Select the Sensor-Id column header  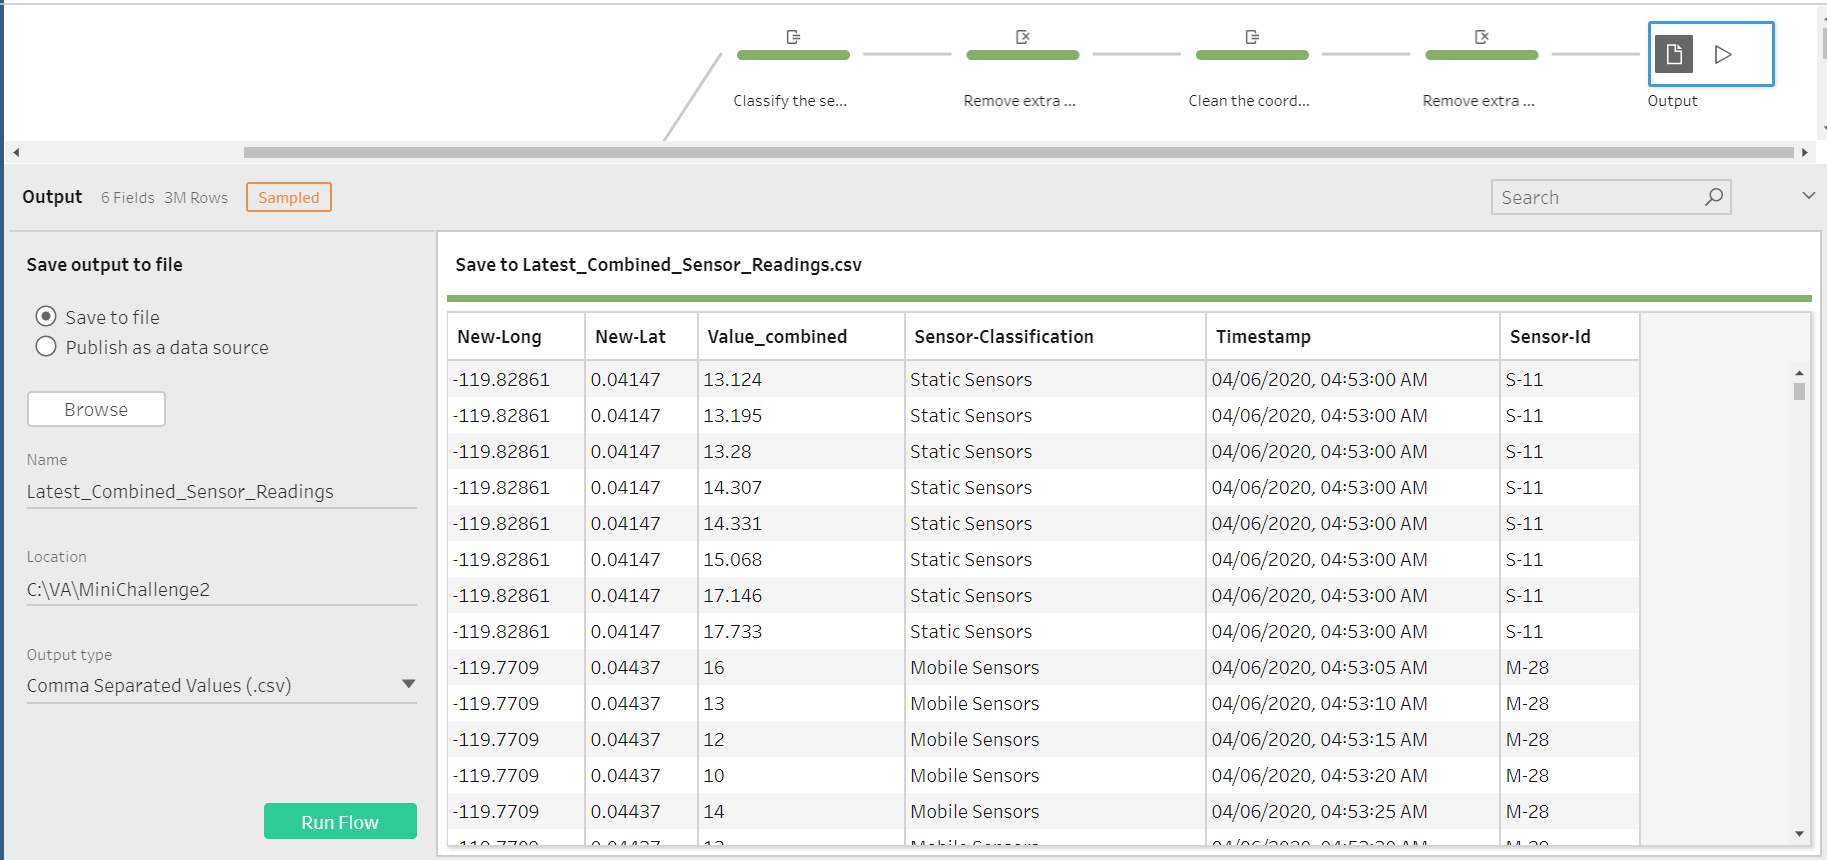click(1570, 337)
